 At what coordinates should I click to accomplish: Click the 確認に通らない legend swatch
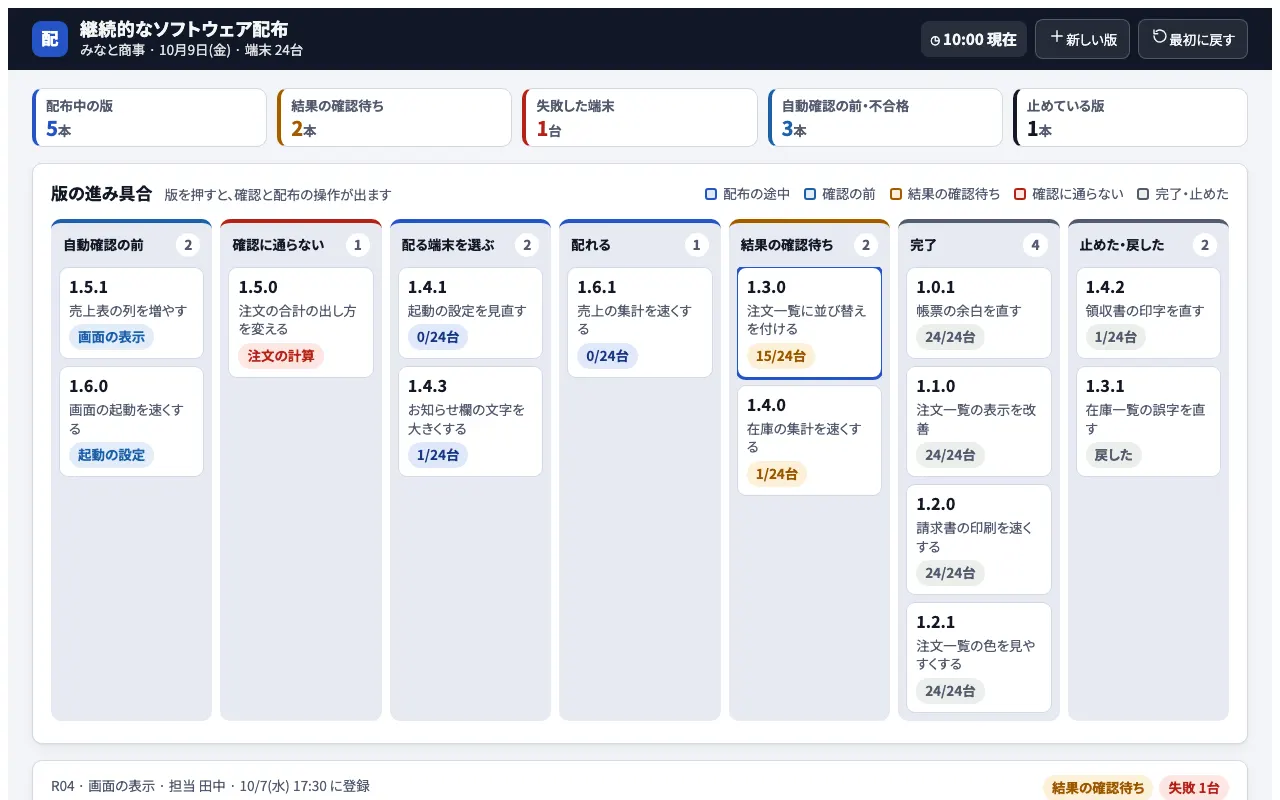tap(1020, 194)
